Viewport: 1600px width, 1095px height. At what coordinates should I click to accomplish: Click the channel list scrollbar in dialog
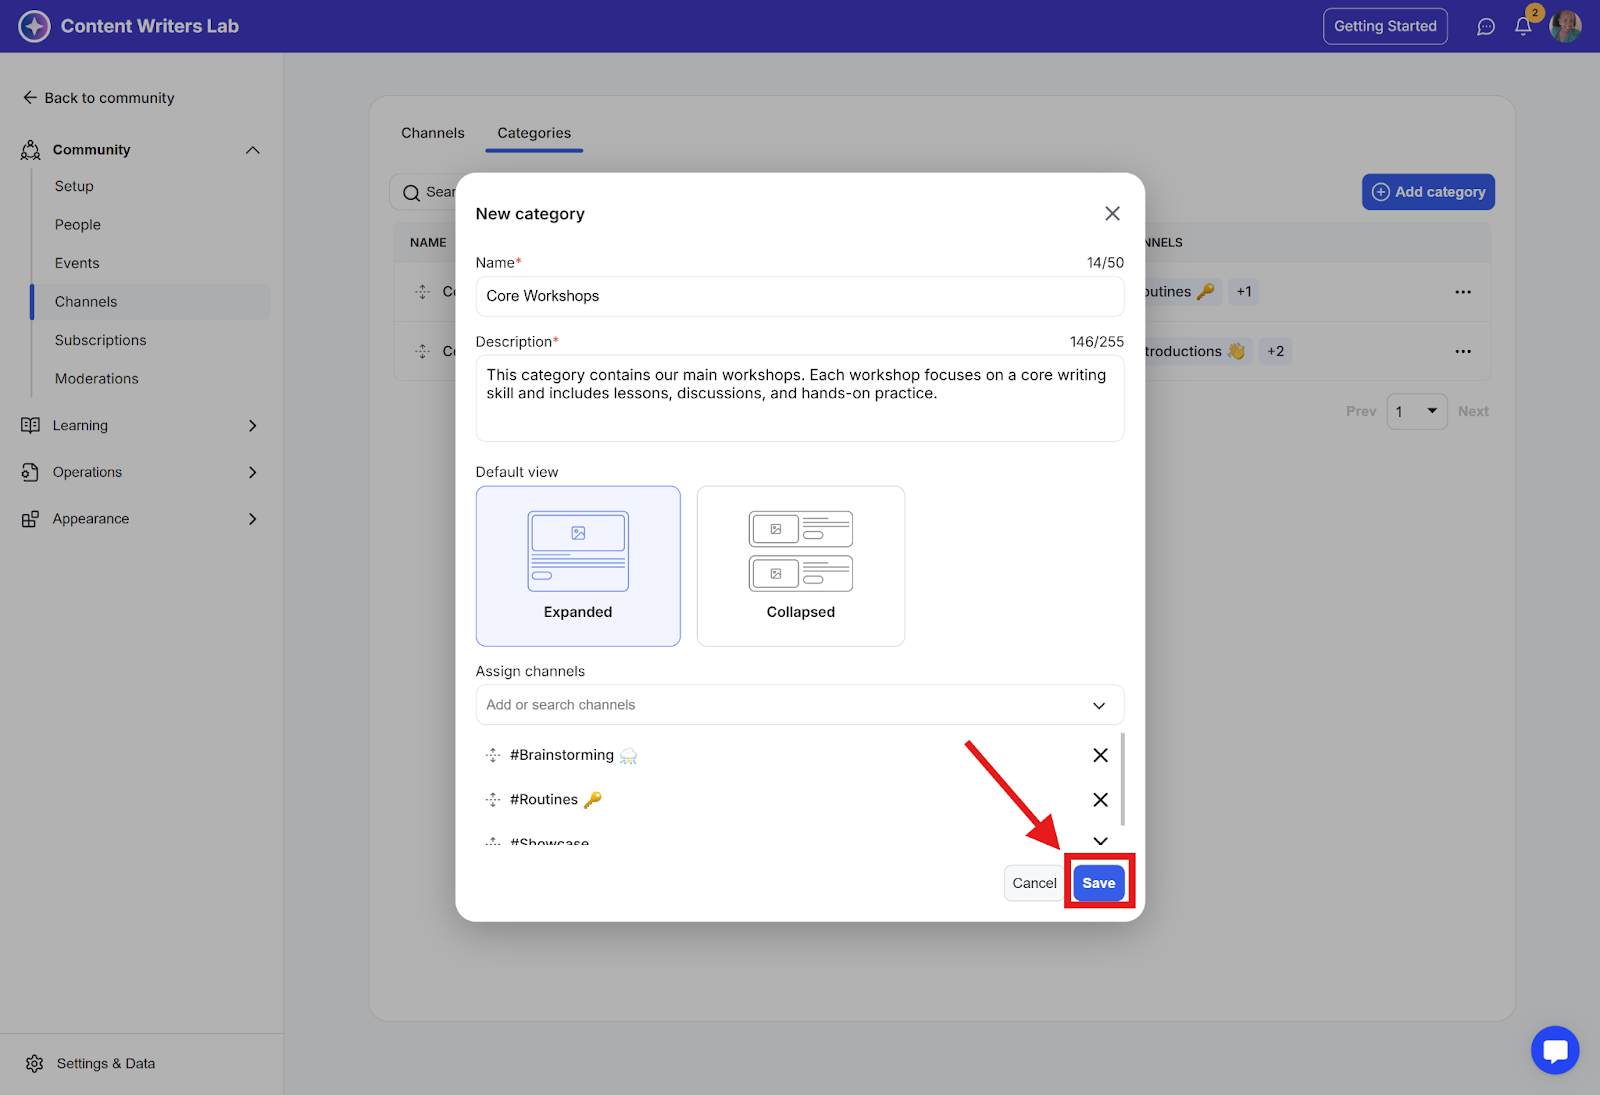[x=1122, y=779]
